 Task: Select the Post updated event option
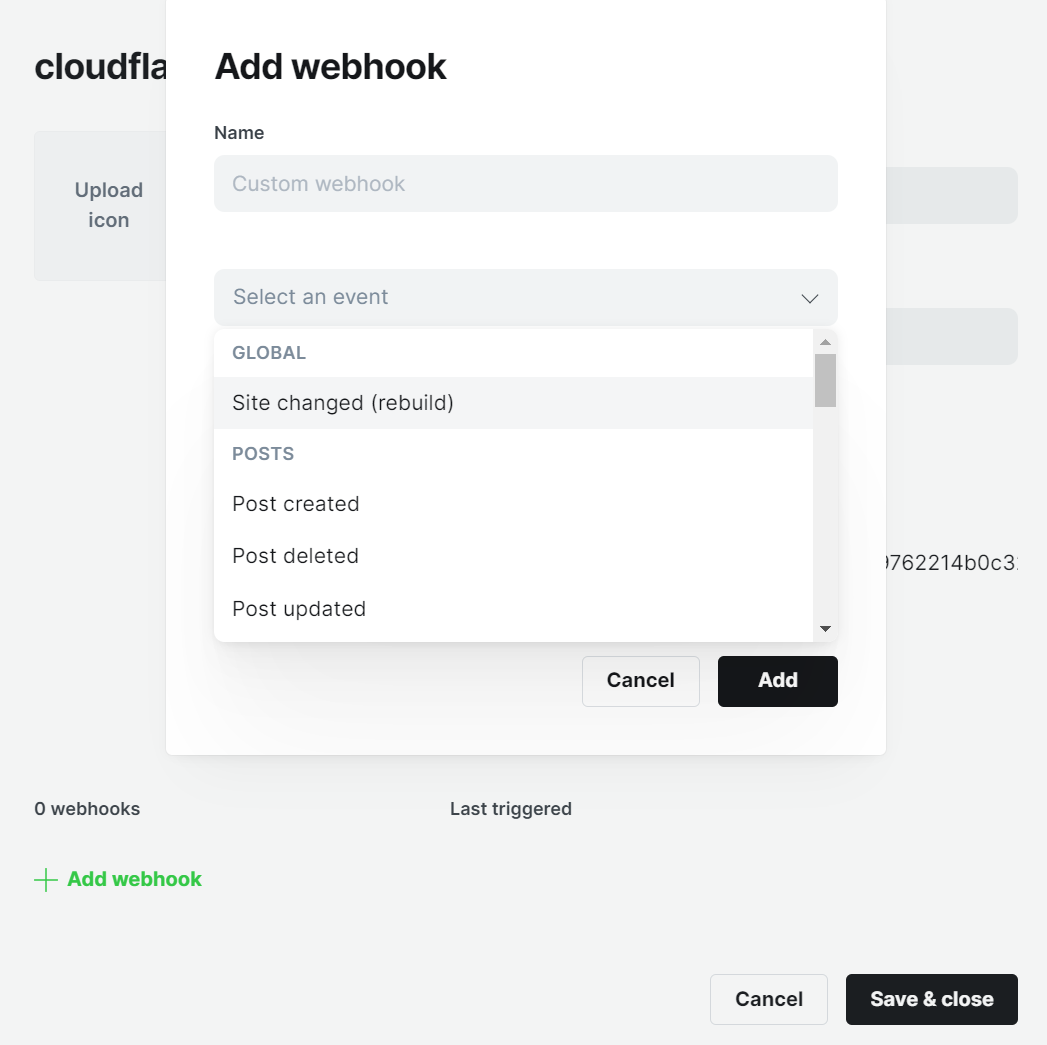click(299, 609)
